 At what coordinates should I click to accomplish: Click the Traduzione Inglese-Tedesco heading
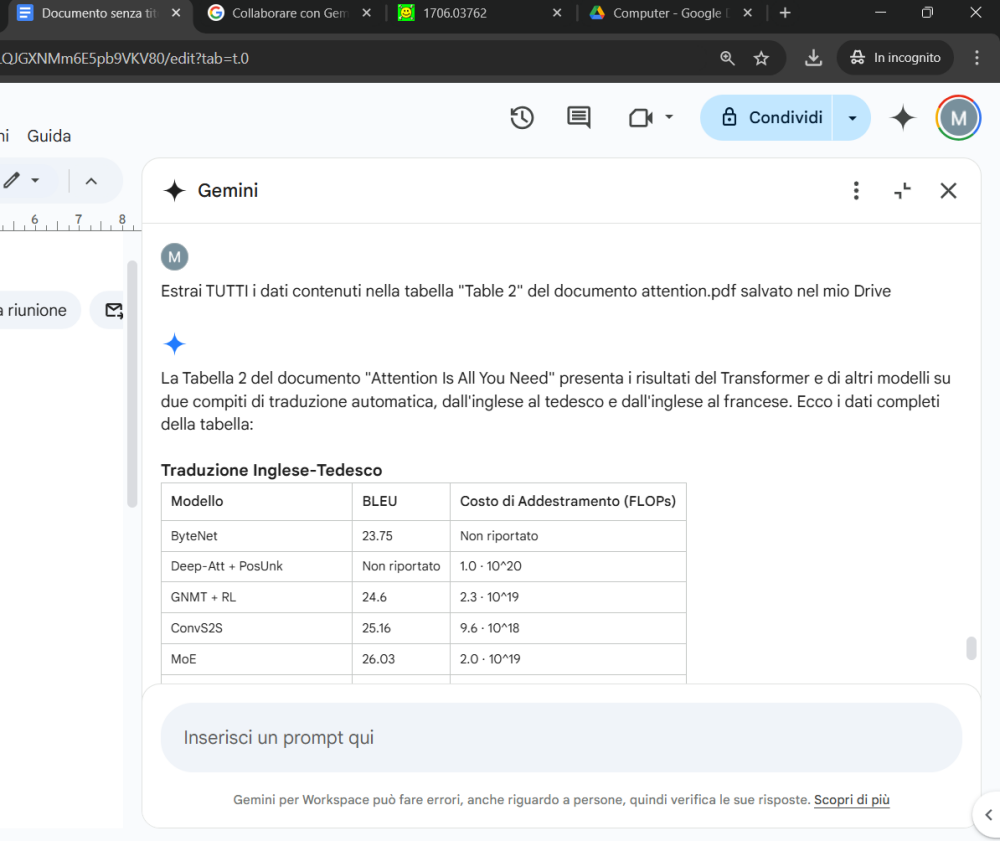271,470
